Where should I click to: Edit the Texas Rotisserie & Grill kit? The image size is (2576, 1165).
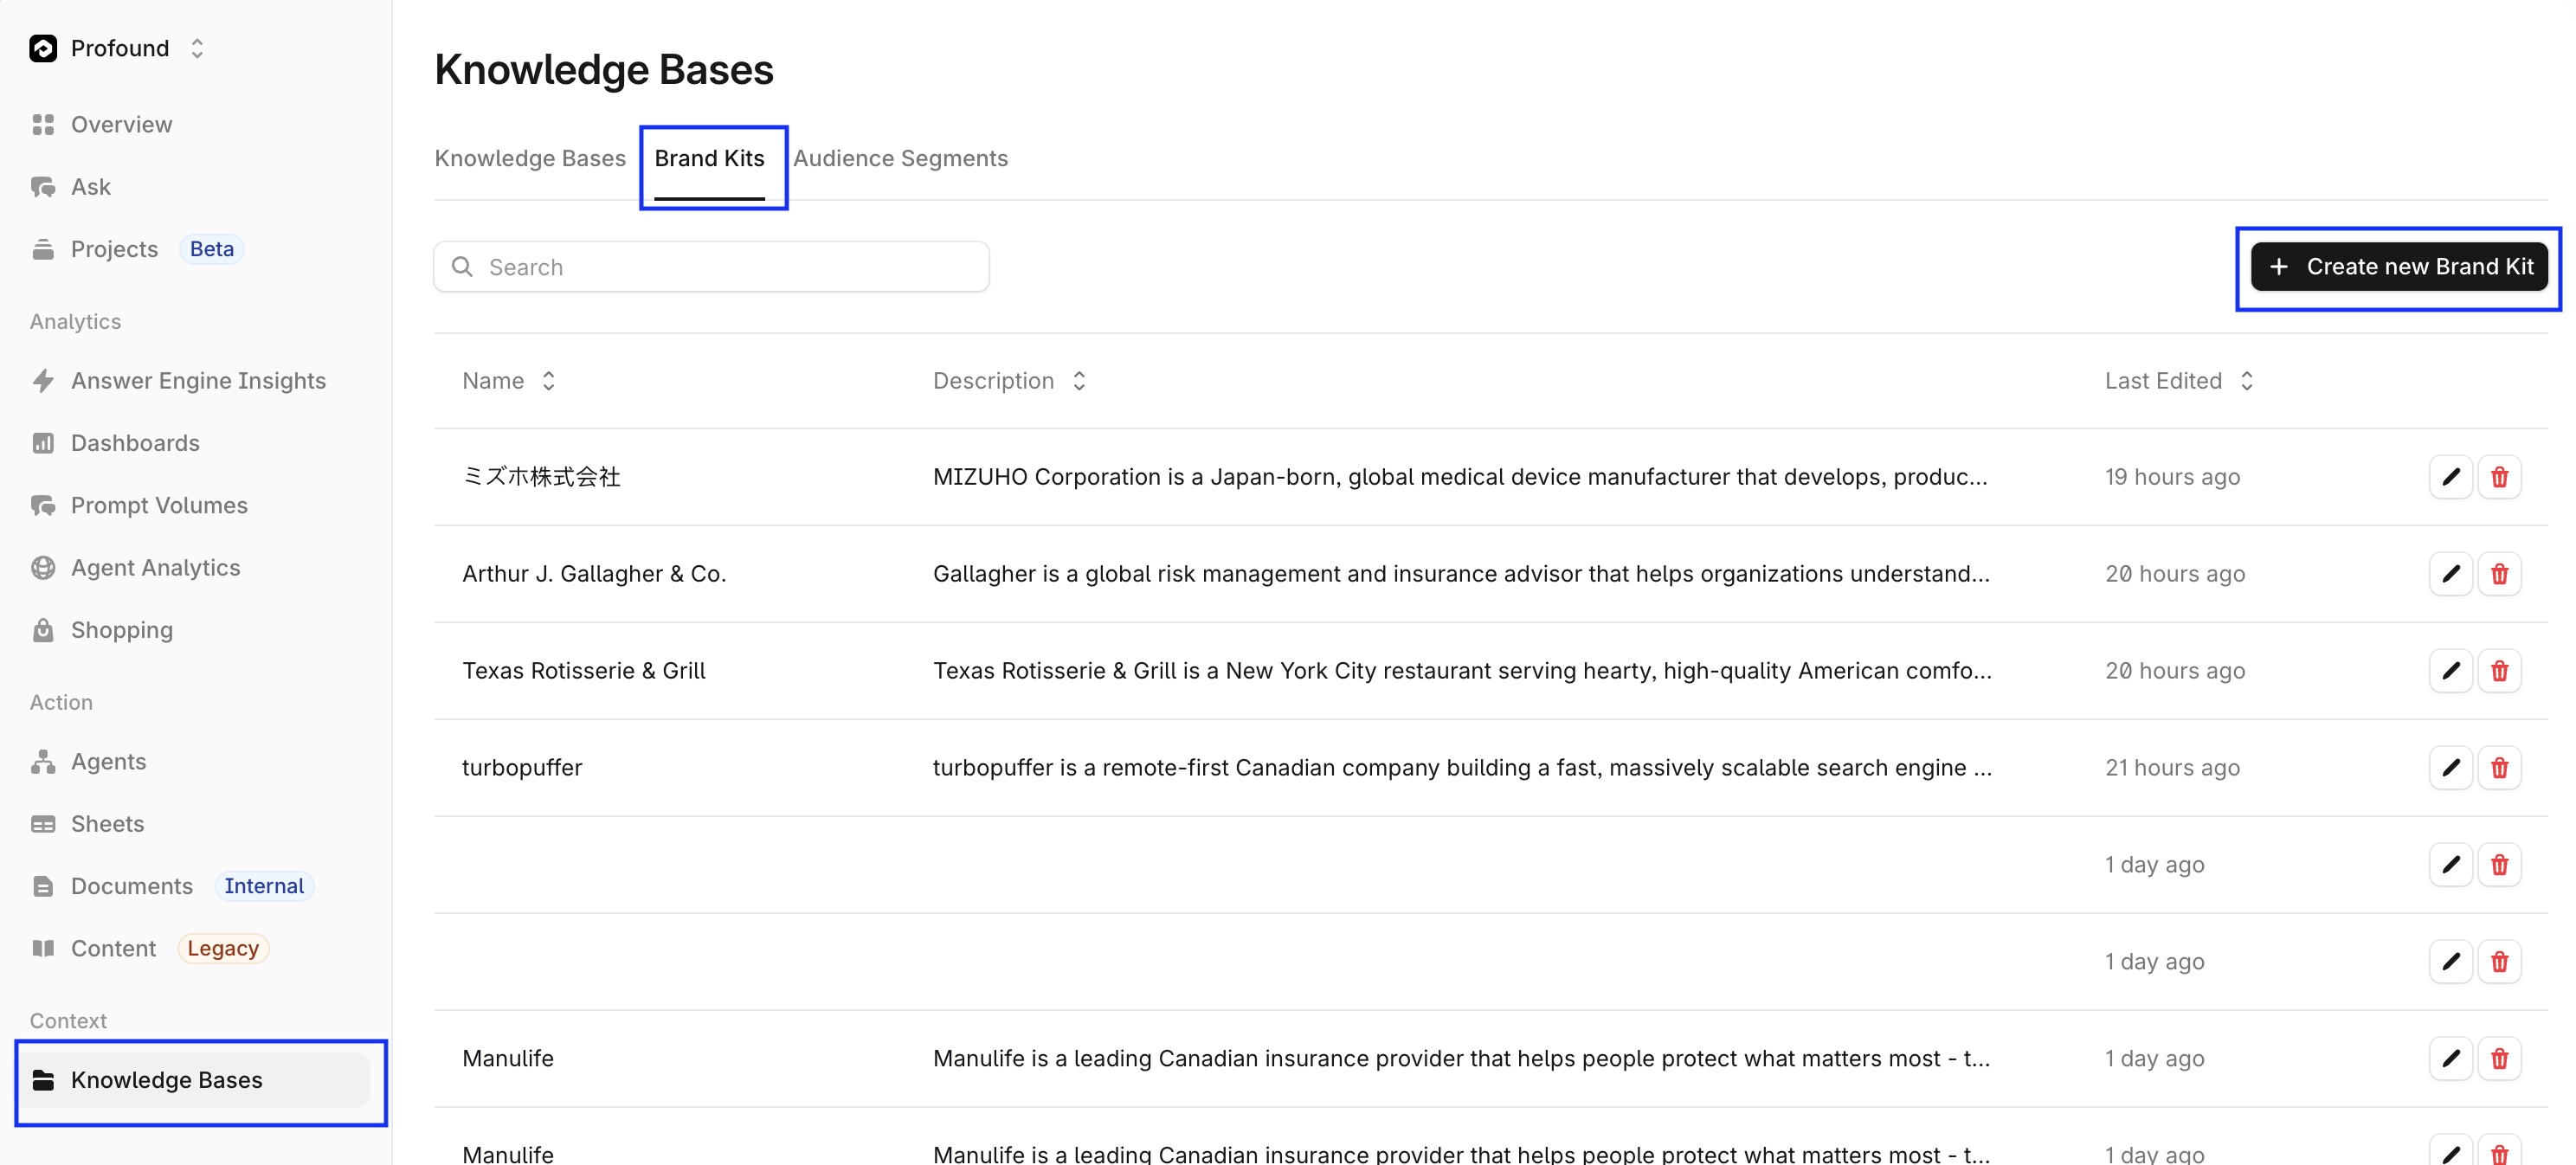click(x=2450, y=671)
